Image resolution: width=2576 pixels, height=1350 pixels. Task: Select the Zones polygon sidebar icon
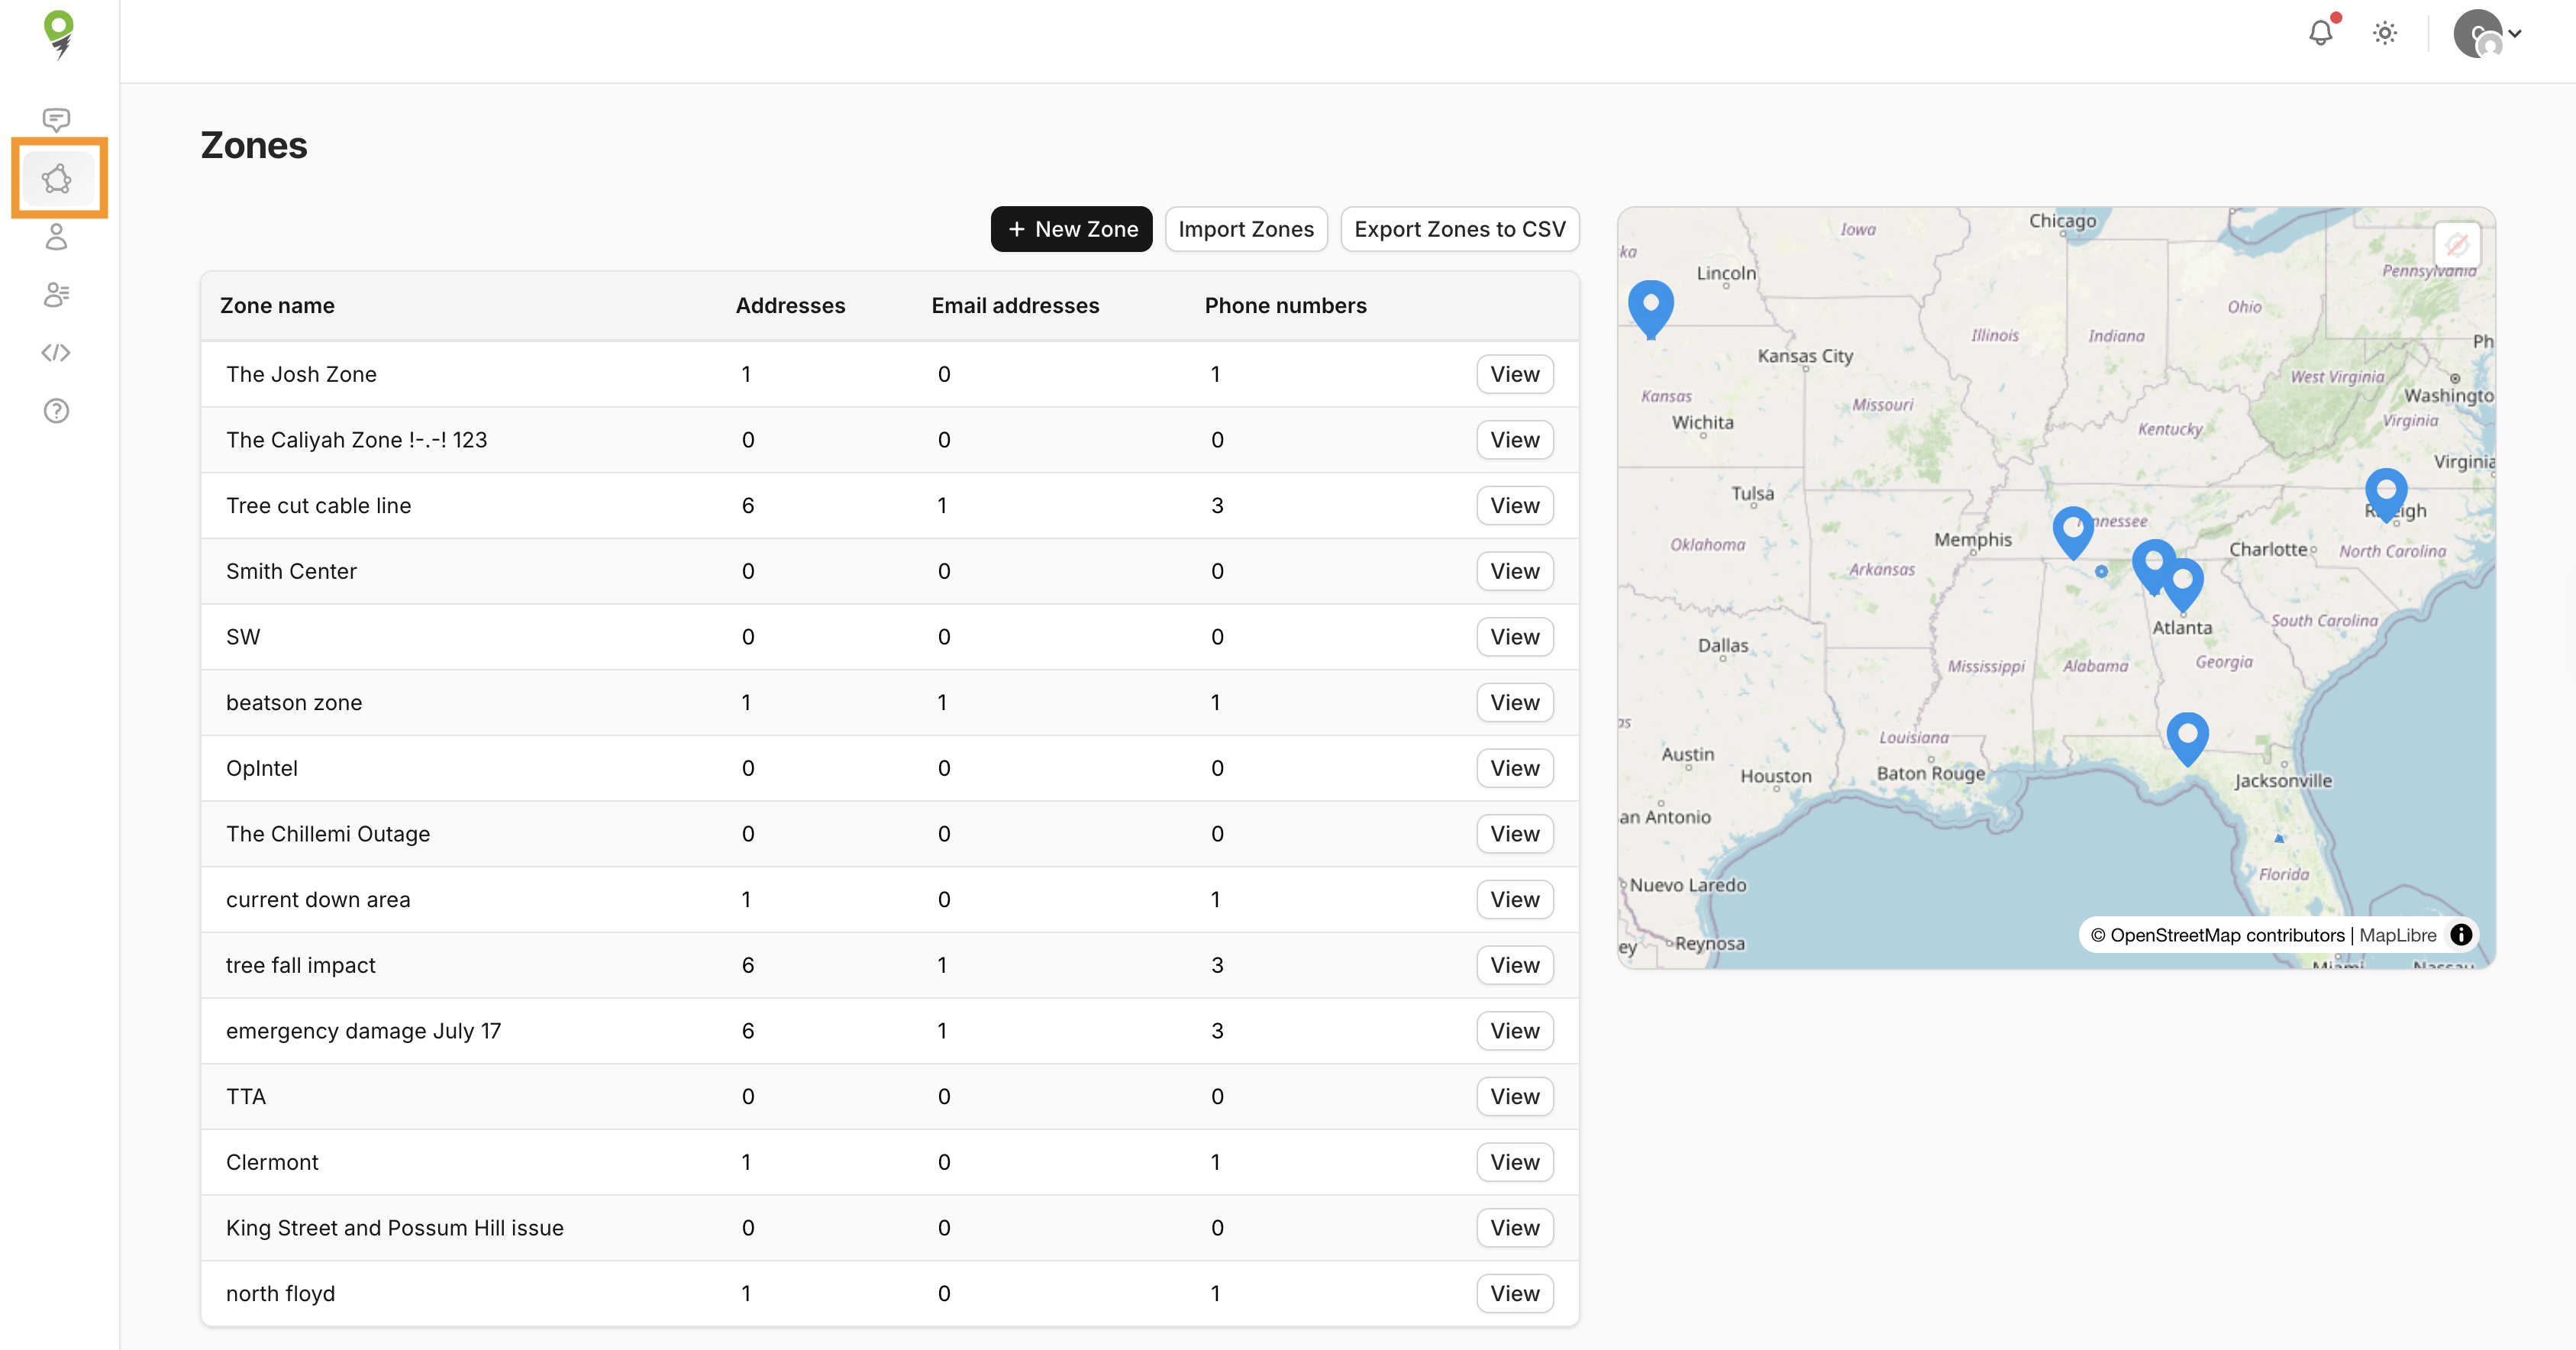click(57, 179)
